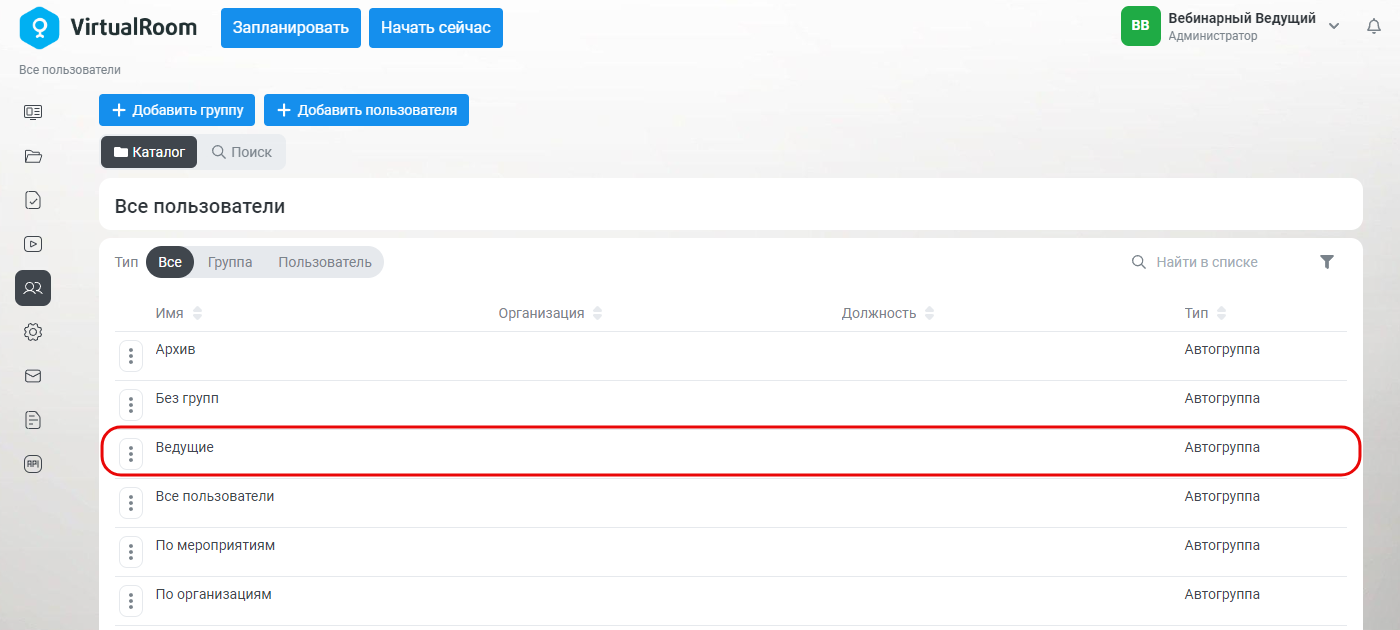Click the Все пользователи breadcrumb under the logo
The height and width of the screenshot is (630, 1400).
[x=70, y=70]
